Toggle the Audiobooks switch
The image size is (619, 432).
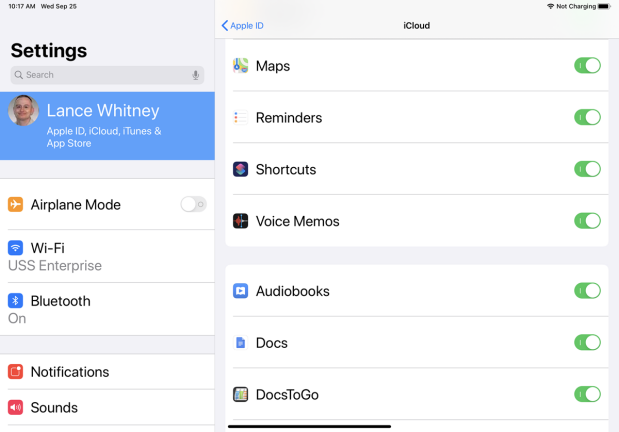[587, 291]
